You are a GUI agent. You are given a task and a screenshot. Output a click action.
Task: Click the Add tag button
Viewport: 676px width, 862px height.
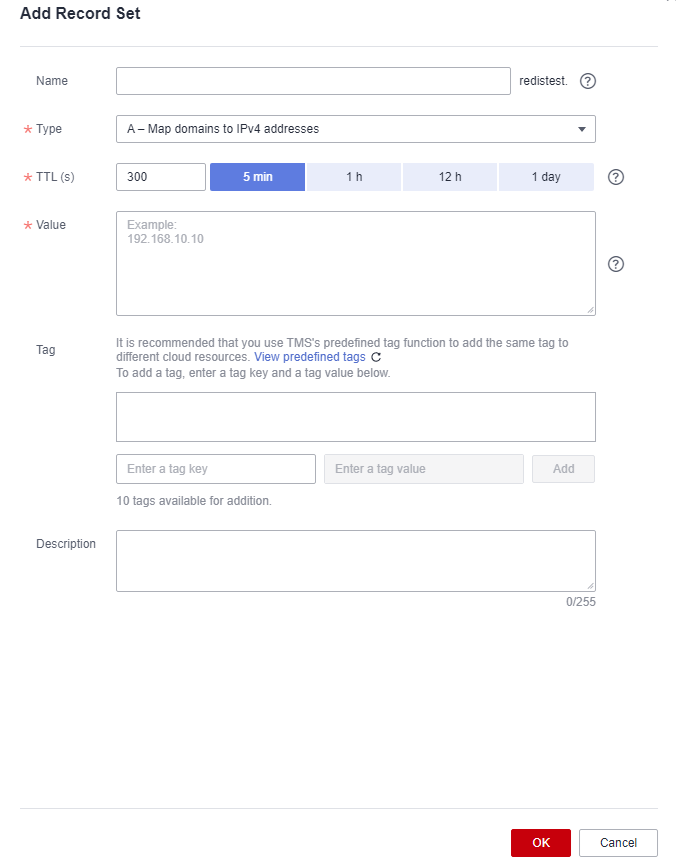[x=563, y=469]
